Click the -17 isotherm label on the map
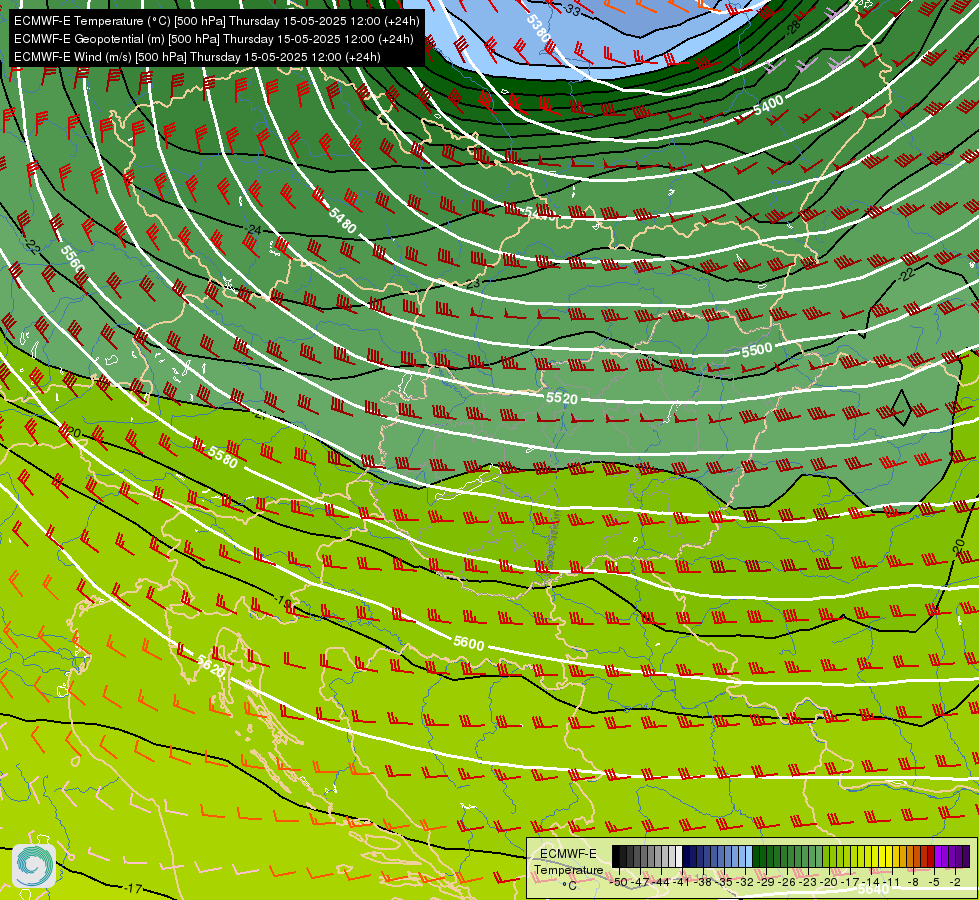 pyautogui.click(x=133, y=888)
